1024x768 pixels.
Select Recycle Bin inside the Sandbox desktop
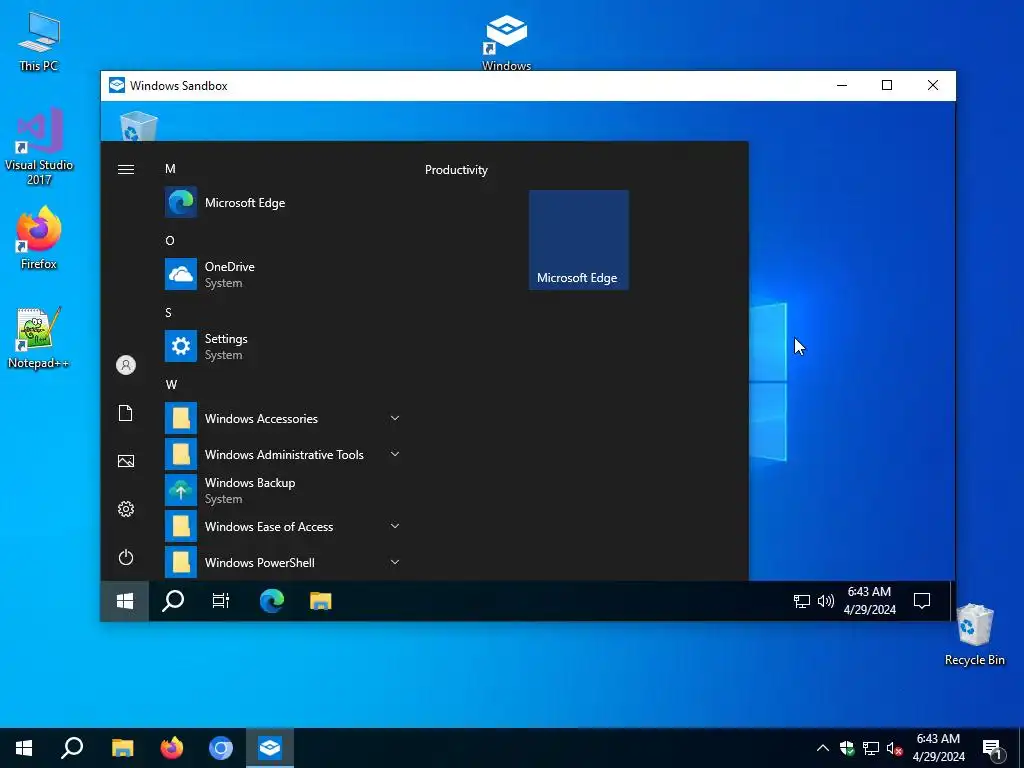coord(138,125)
